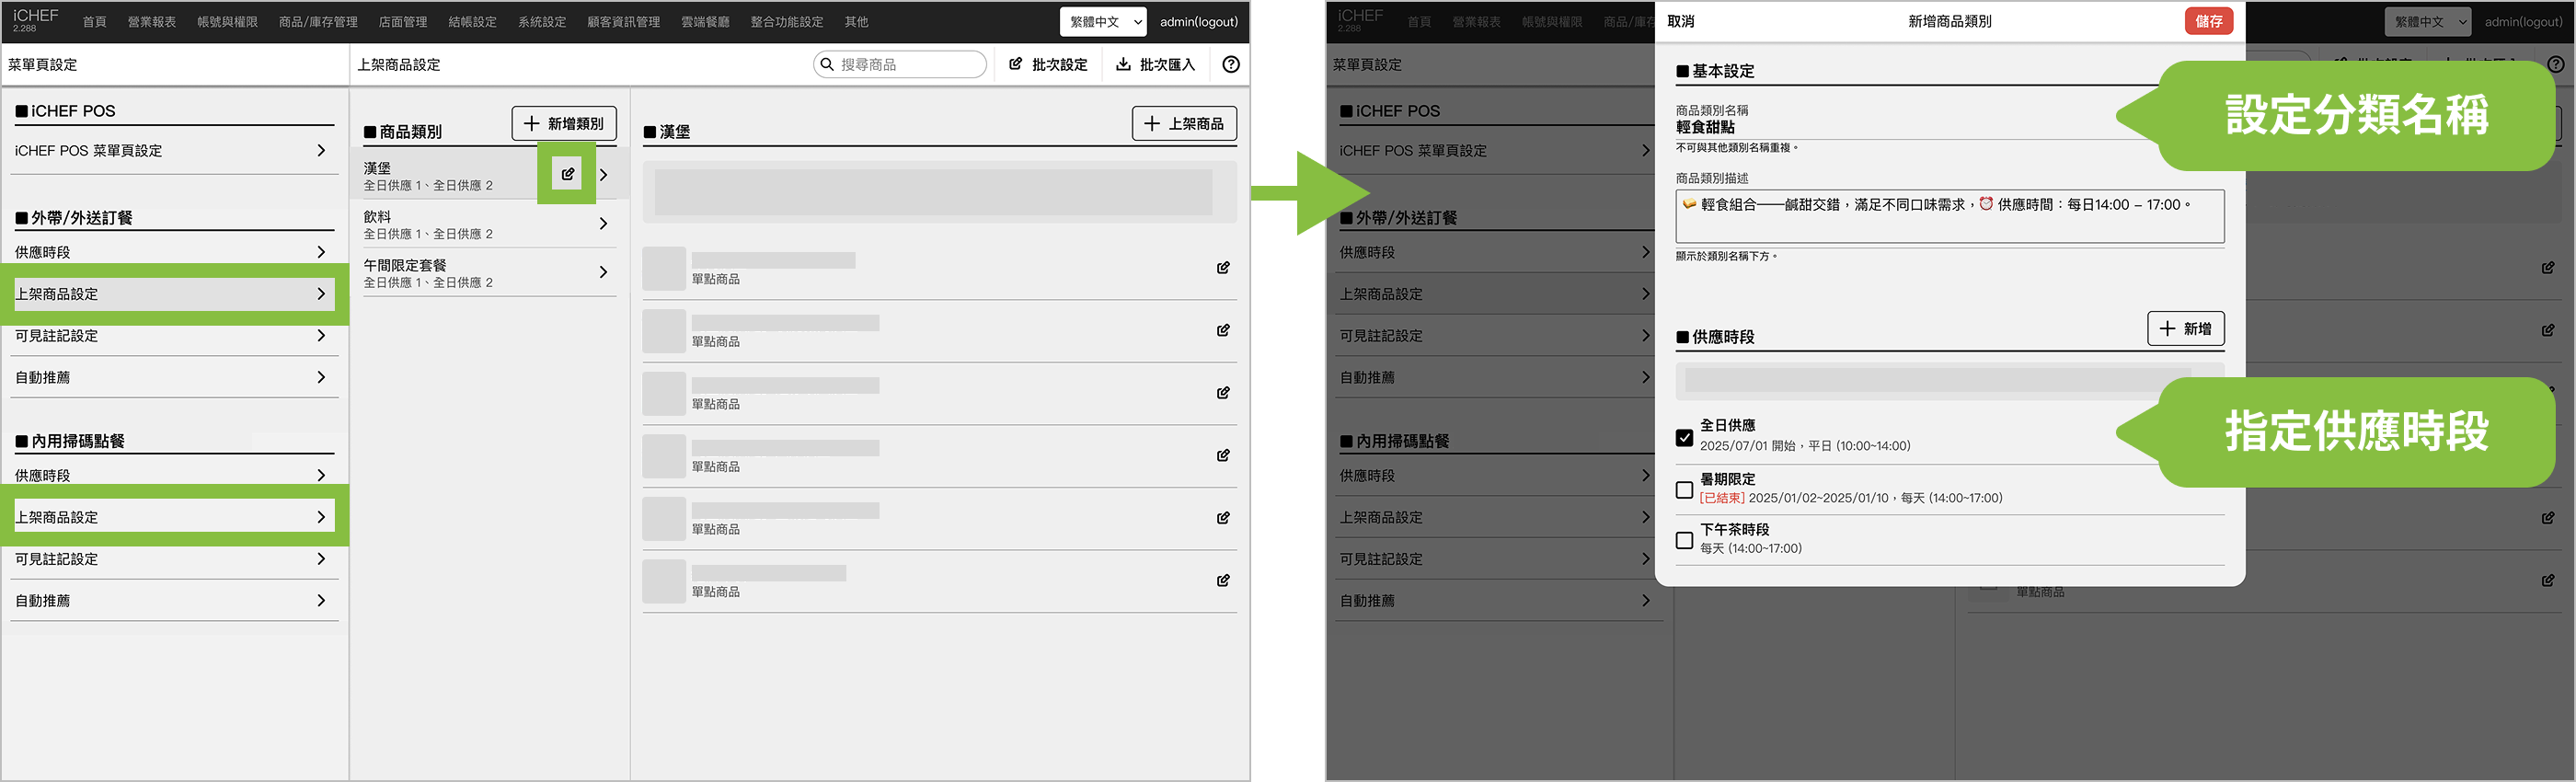2576x782 pixels.
Task: Click the plus icon on 上架商品
Action: [x=1152, y=123]
